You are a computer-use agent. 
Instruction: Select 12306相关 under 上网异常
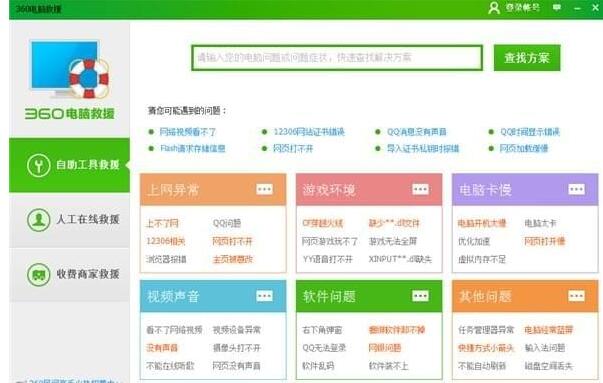click(x=166, y=241)
